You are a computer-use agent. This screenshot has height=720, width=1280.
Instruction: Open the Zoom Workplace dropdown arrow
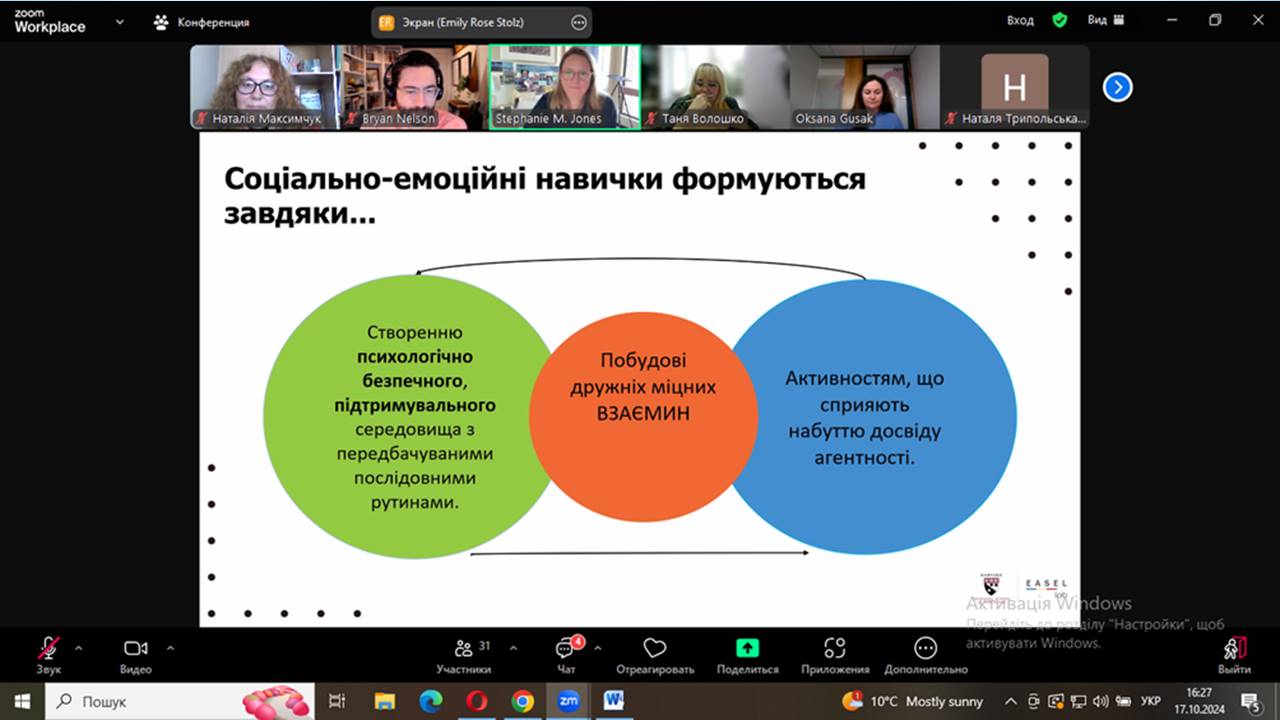pyautogui.click(x=120, y=21)
